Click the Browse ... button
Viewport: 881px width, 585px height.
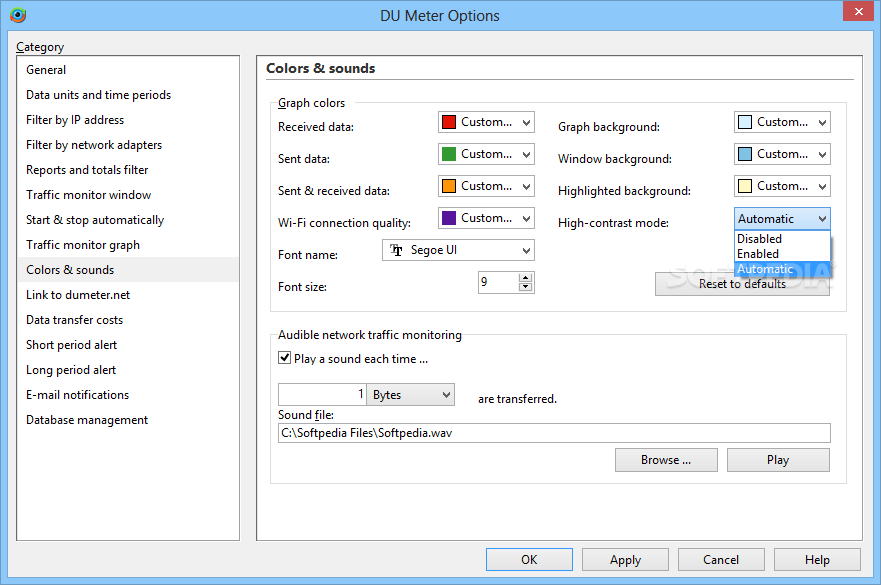(x=666, y=460)
